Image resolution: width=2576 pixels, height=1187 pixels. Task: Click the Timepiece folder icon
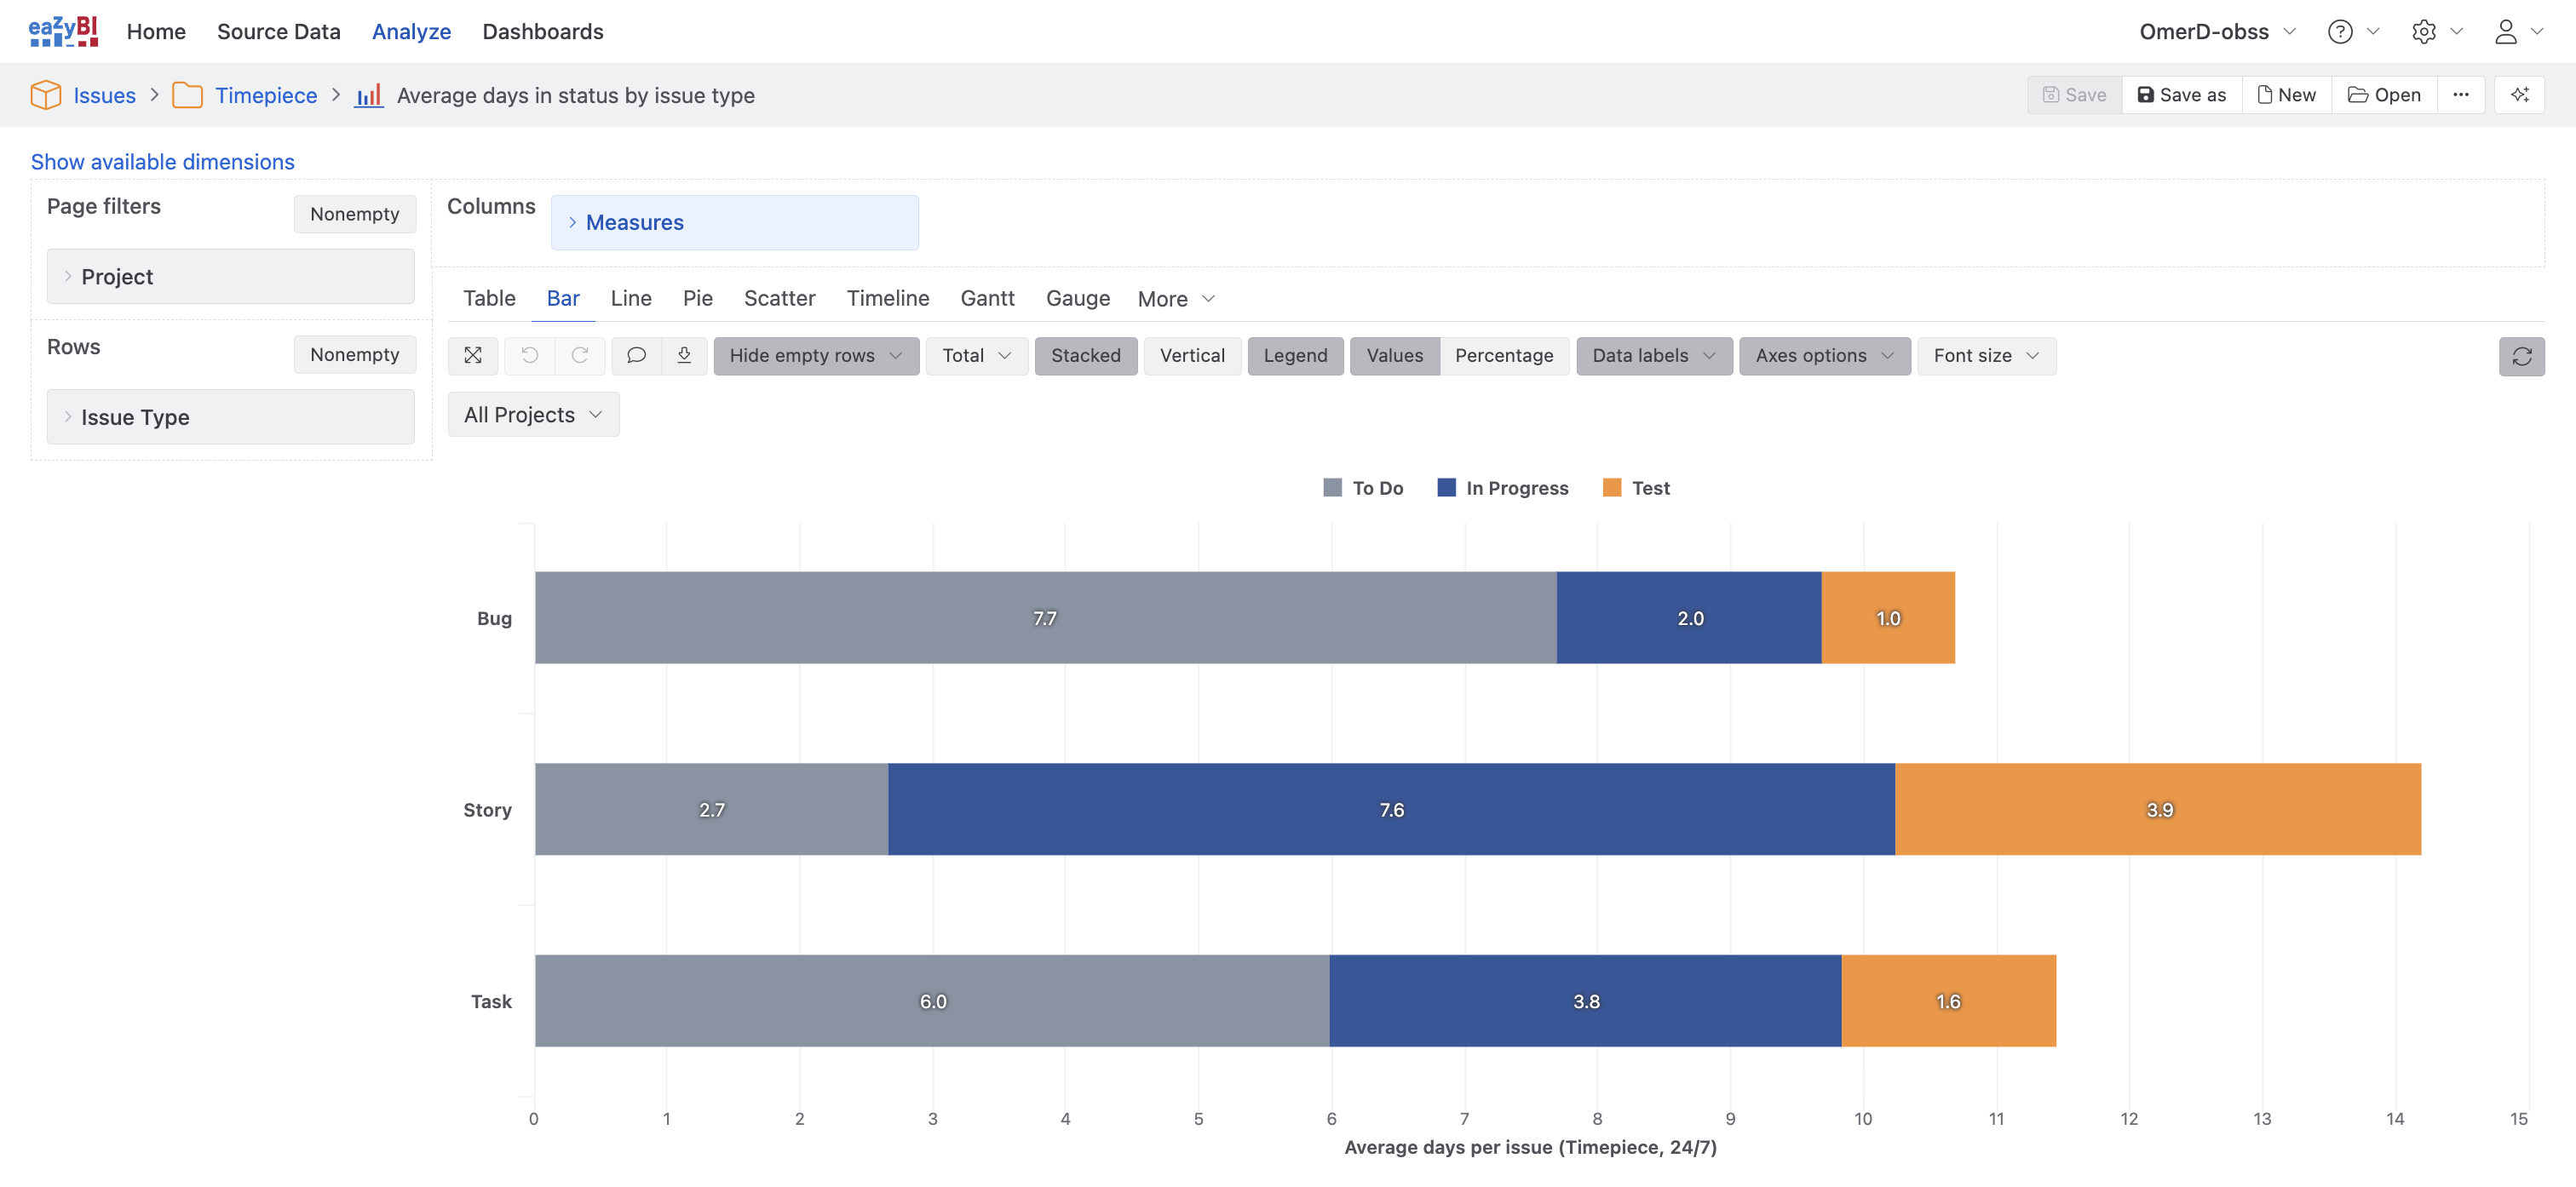pyautogui.click(x=187, y=95)
